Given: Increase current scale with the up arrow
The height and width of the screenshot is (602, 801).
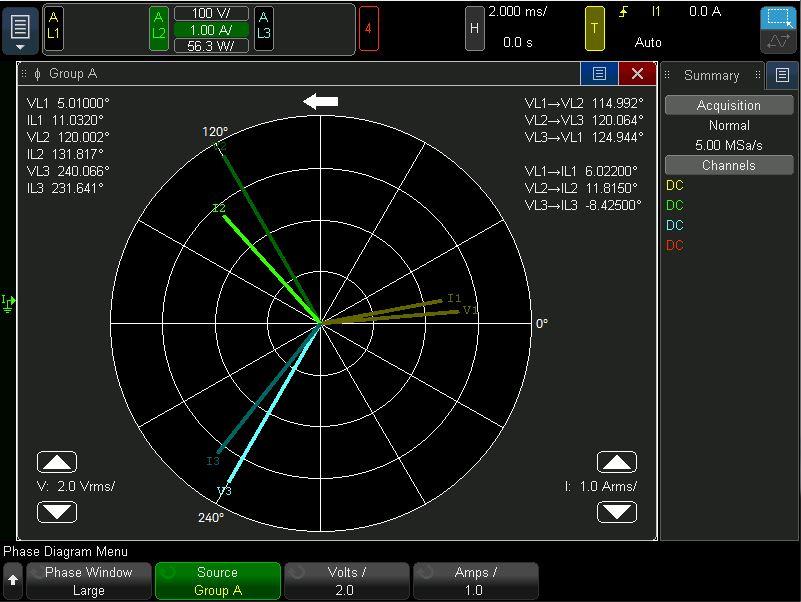Looking at the screenshot, I should coord(617,462).
